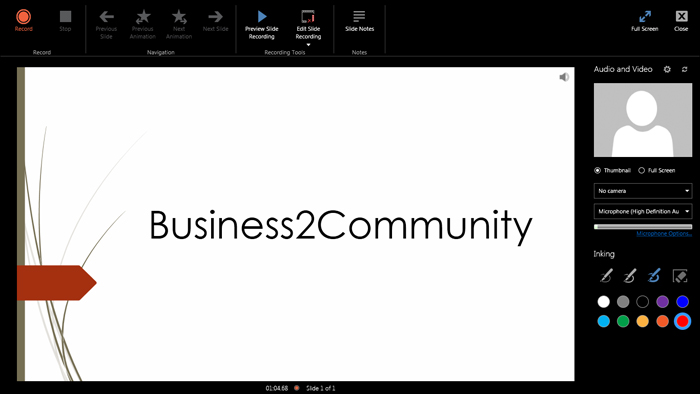The width and height of the screenshot is (700, 394).
Task: Pick the purple ink color swatch
Action: point(662,302)
